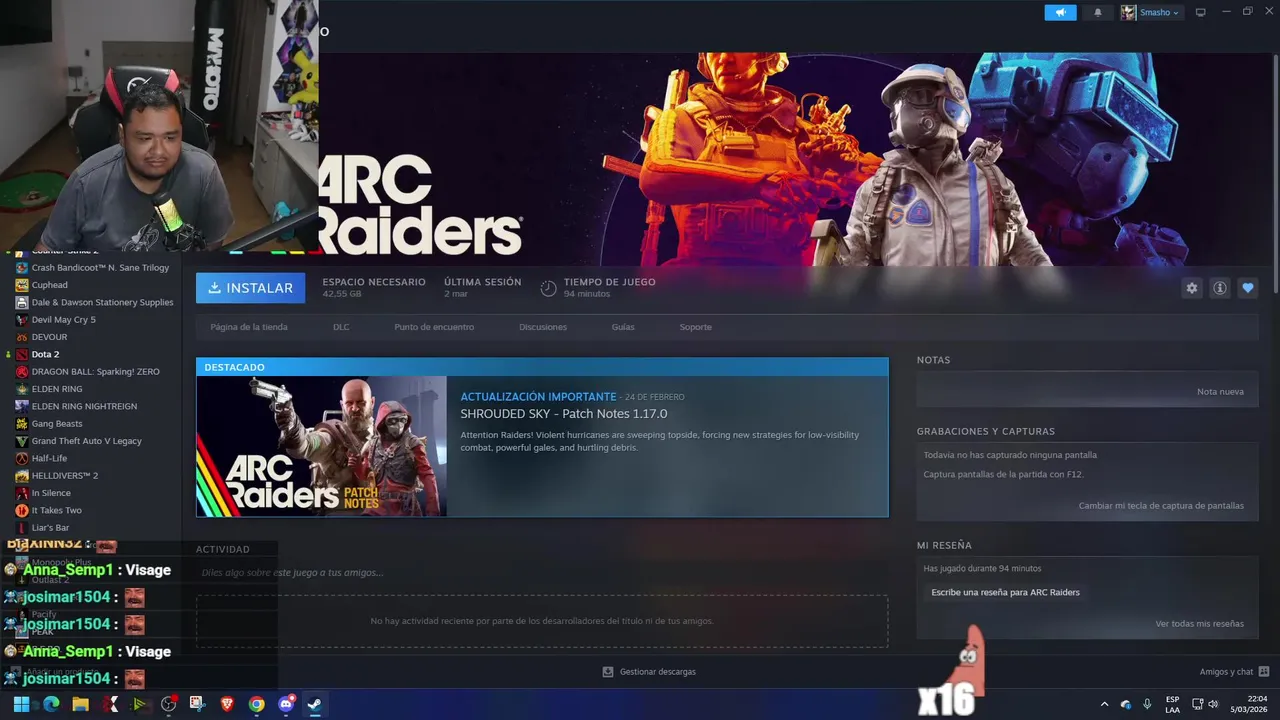Click the microphone tray icon

[1147, 704]
